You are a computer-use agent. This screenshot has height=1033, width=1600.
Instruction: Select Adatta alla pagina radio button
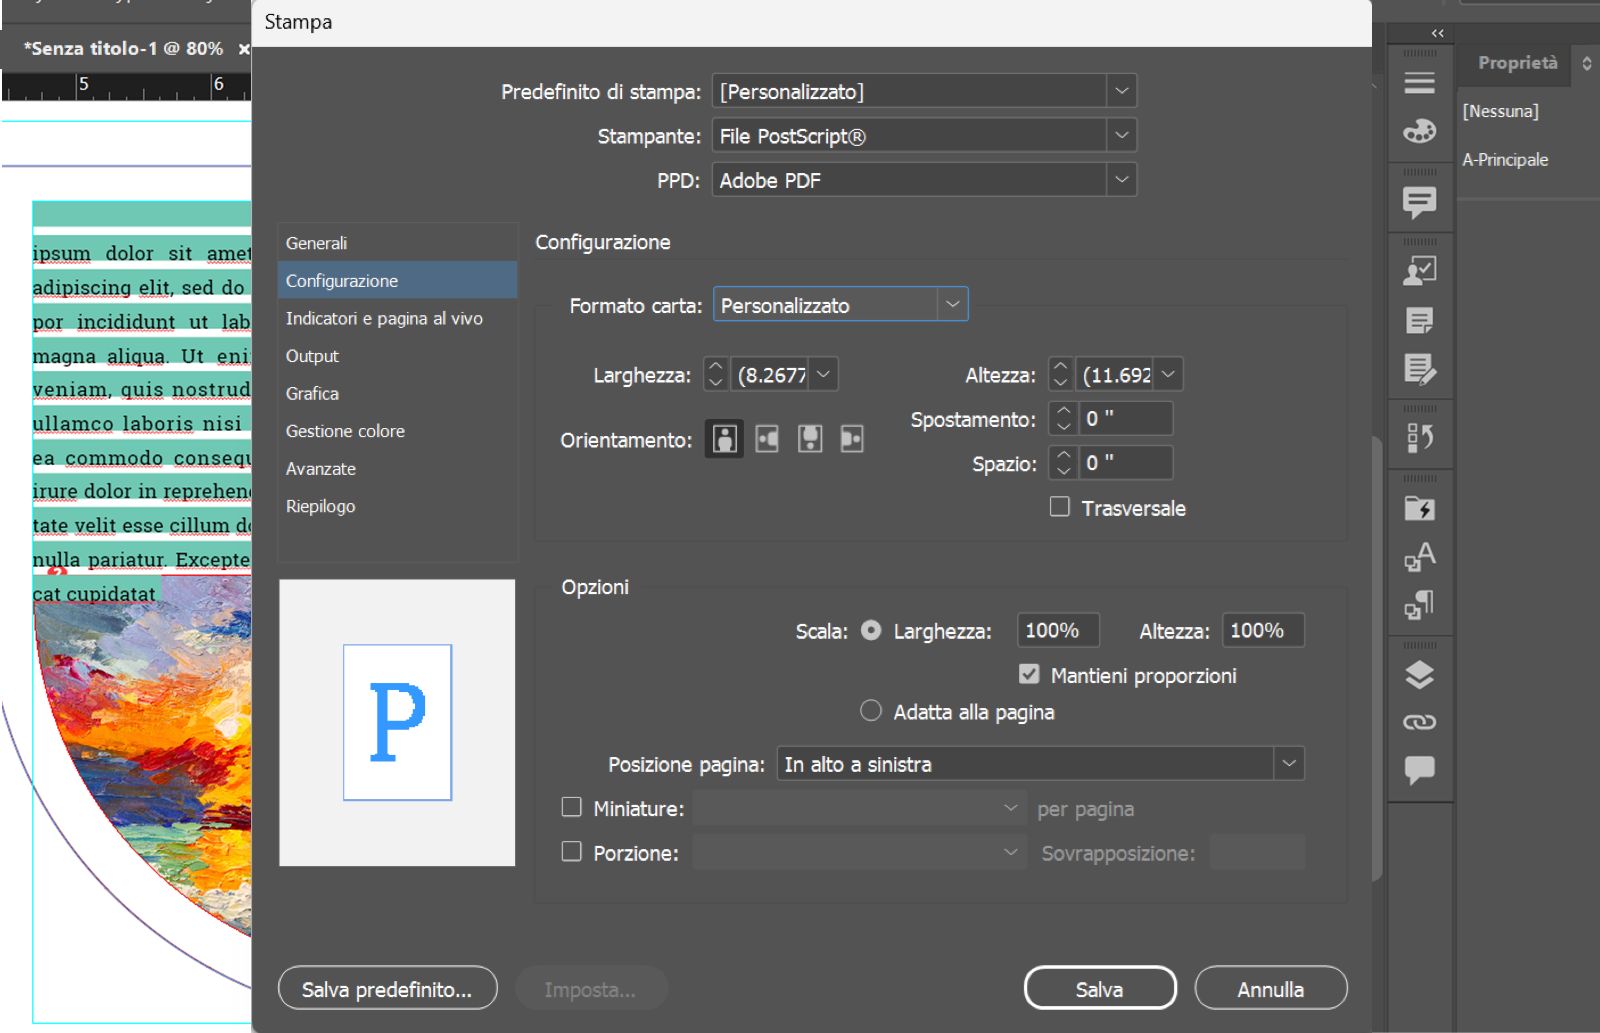(x=871, y=711)
